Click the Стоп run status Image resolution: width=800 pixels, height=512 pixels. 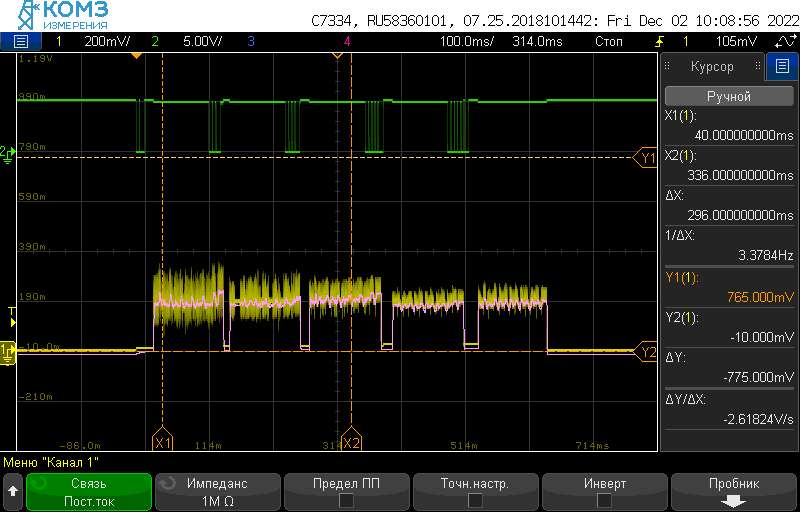(x=609, y=41)
